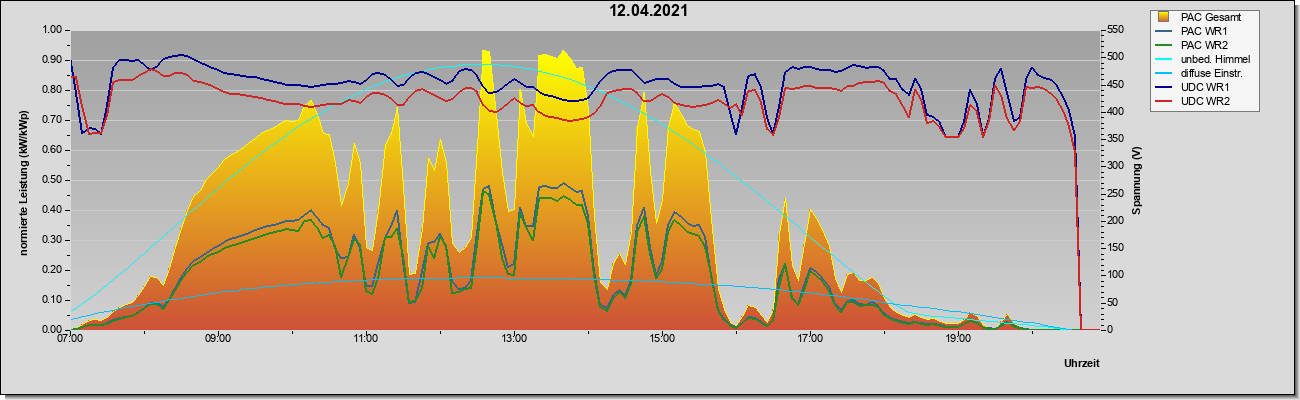1300x400 pixels.
Task: Click the 09:00 time axis label
Action: click(x=218, y=338)
